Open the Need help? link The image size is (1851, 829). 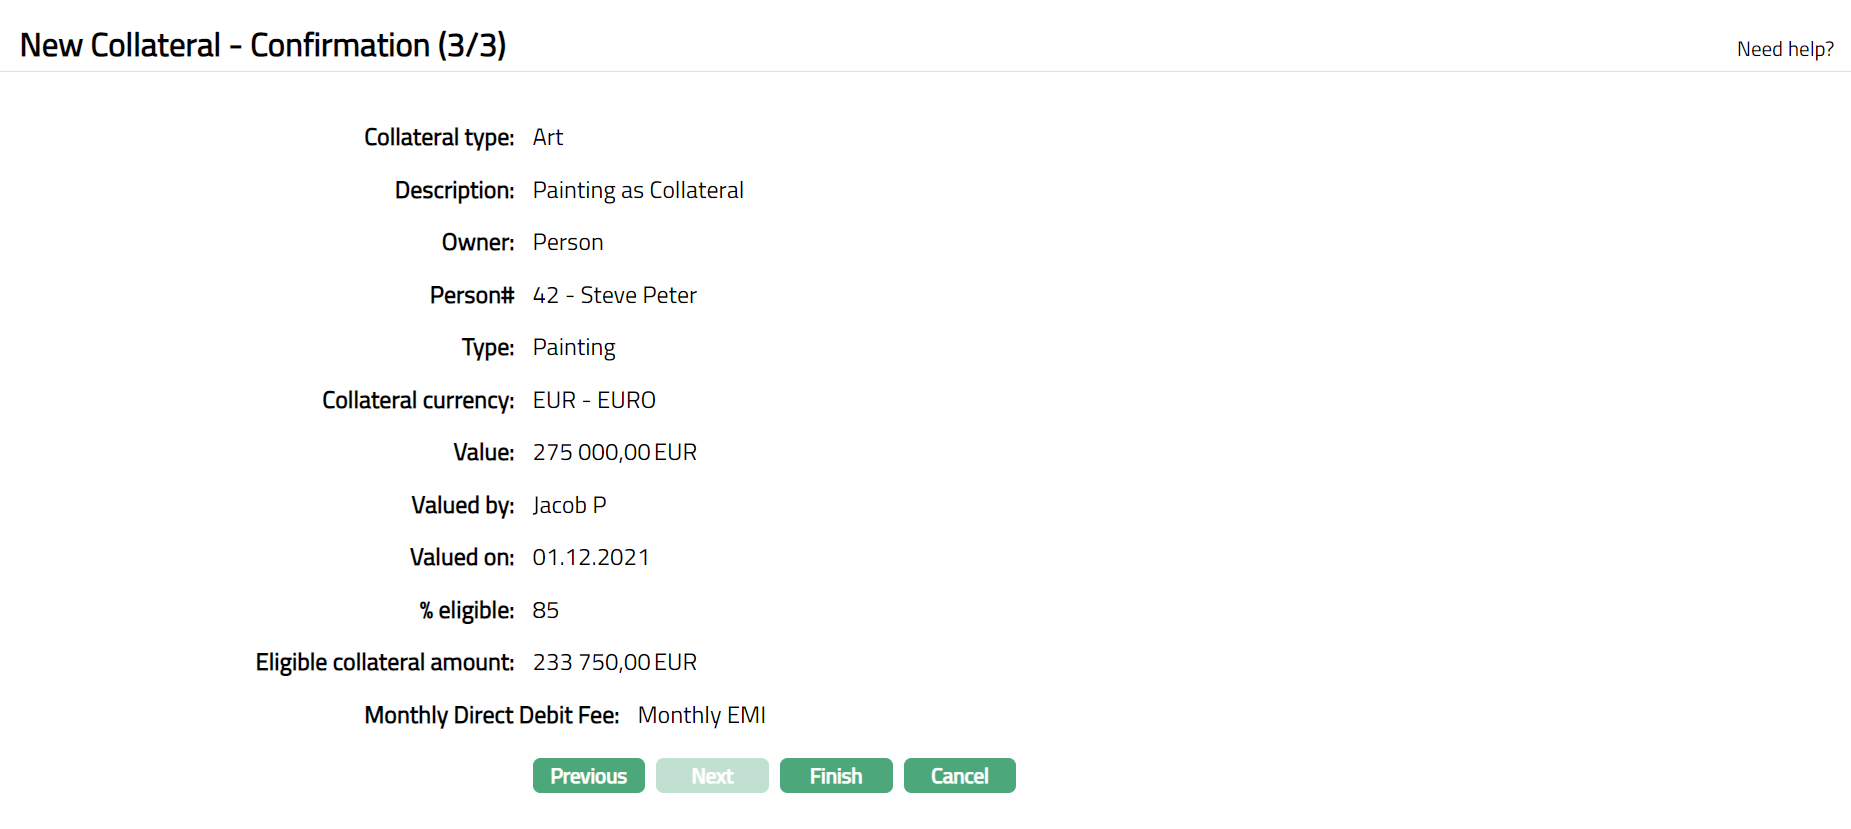tap(1785, 49)
